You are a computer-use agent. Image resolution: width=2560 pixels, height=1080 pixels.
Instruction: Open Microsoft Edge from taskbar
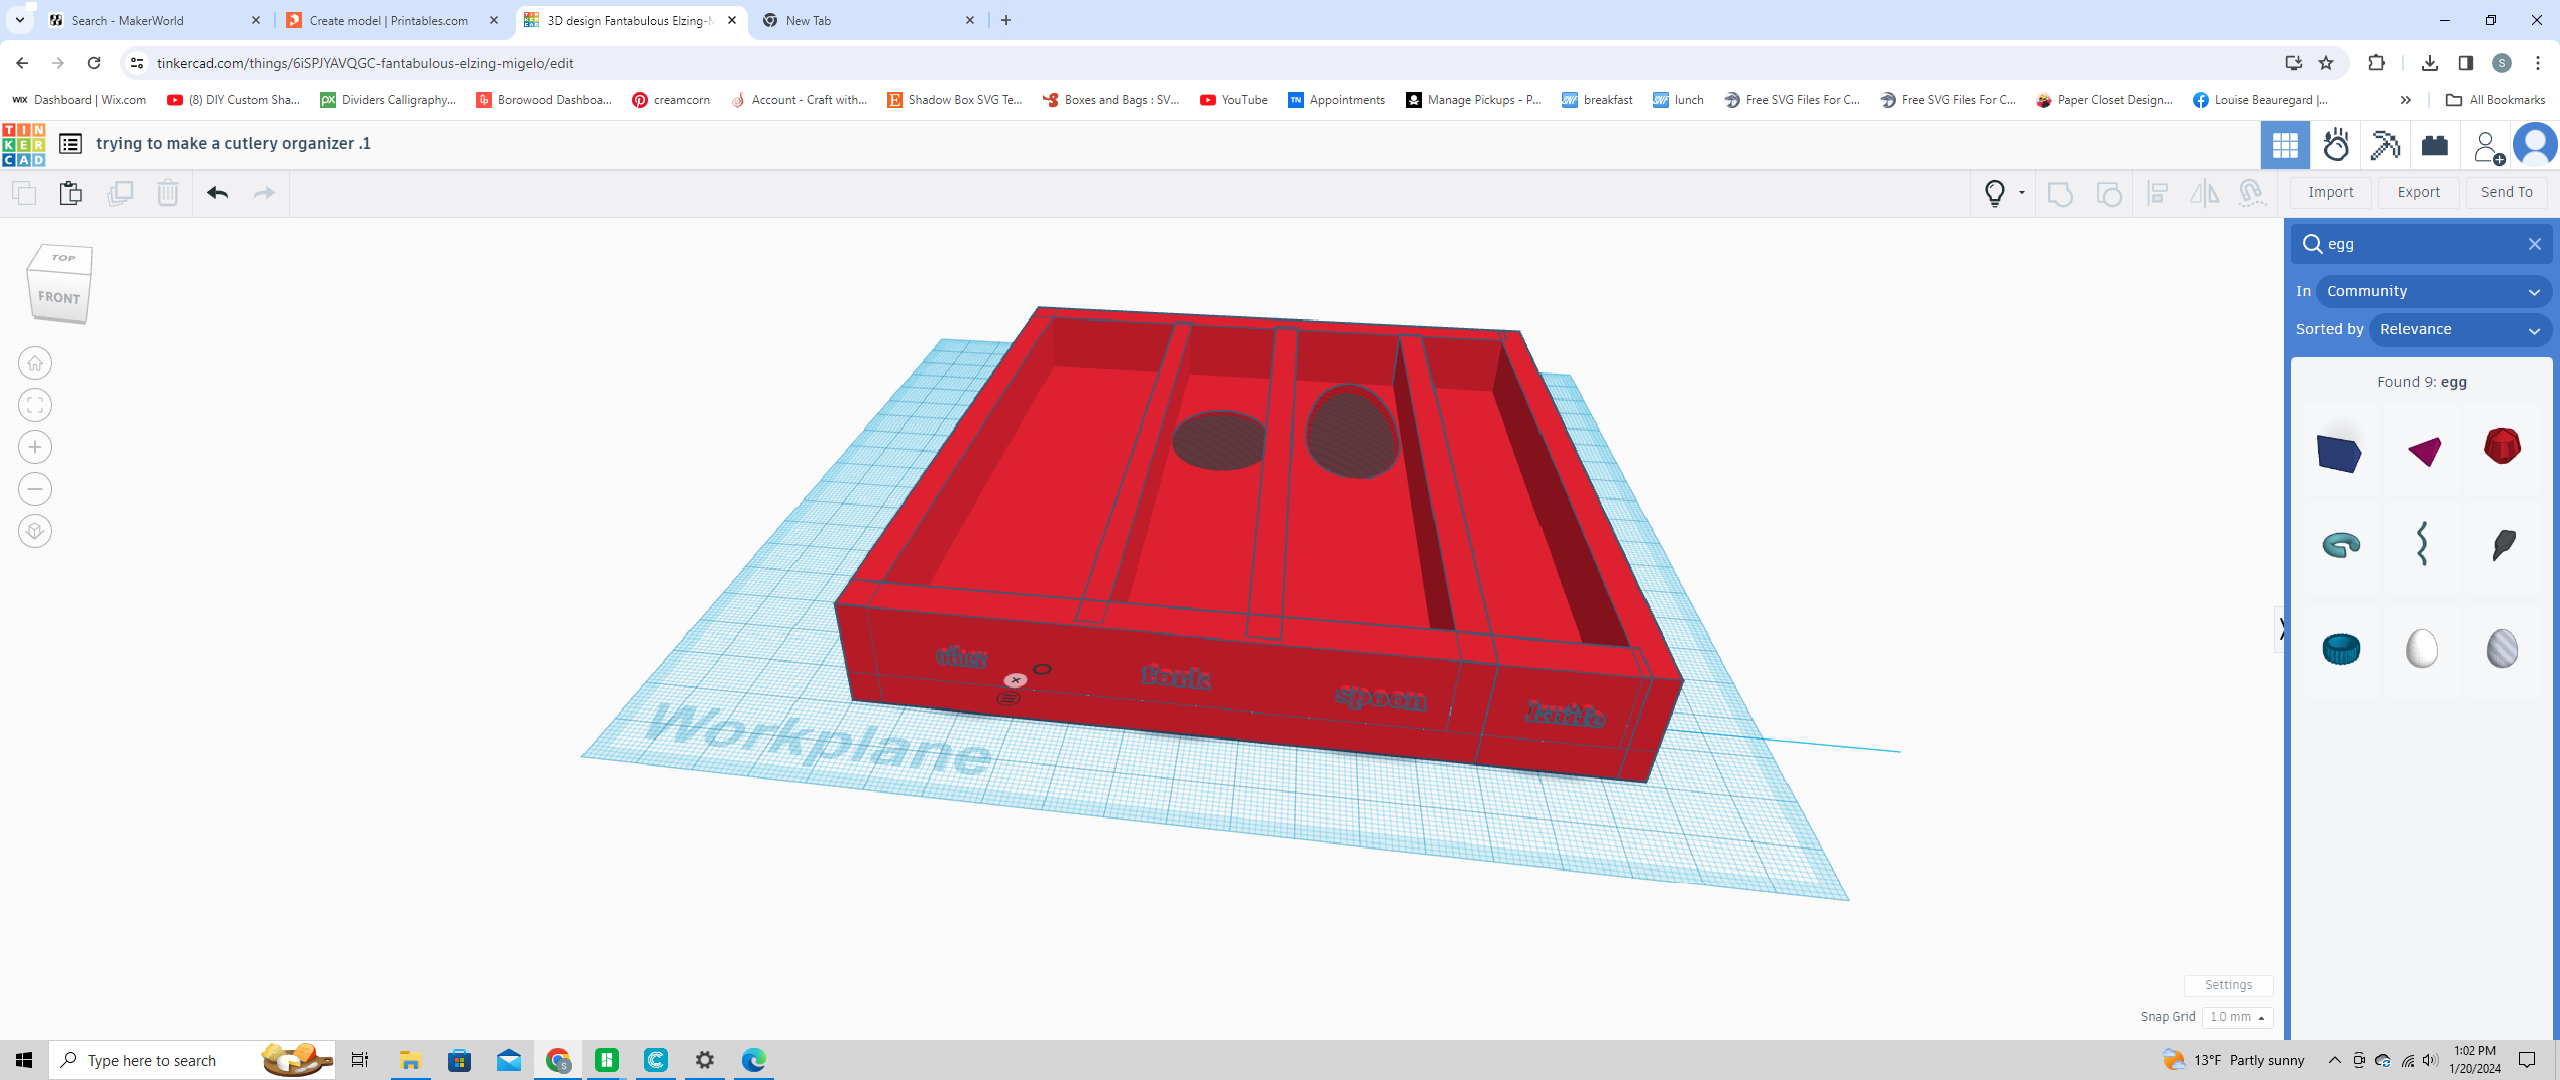[x=753, y=1060]
